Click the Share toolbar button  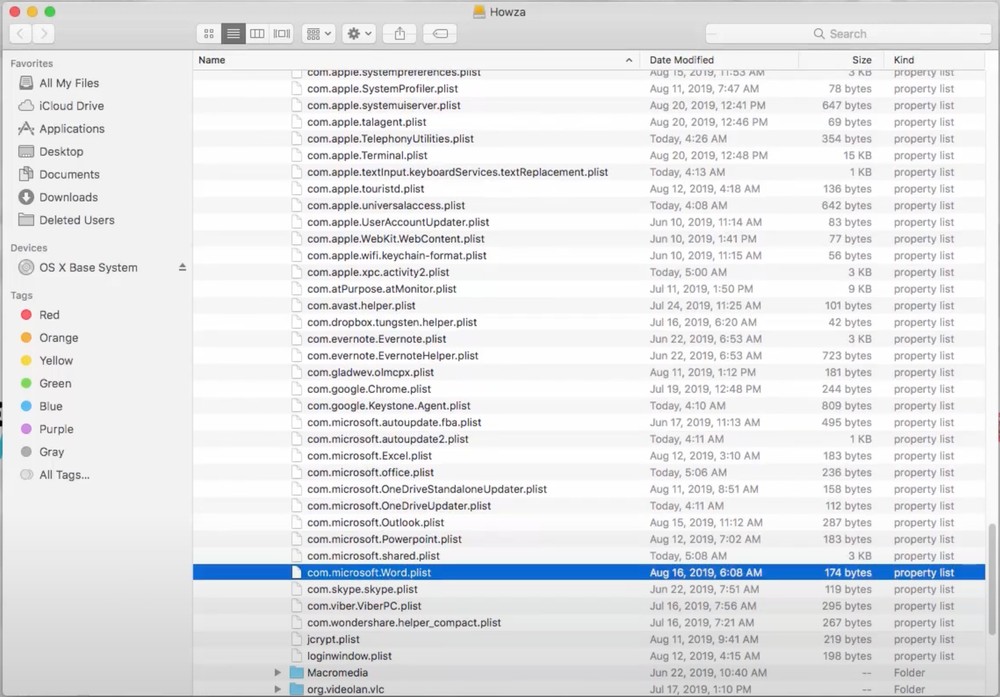point(400,34)
